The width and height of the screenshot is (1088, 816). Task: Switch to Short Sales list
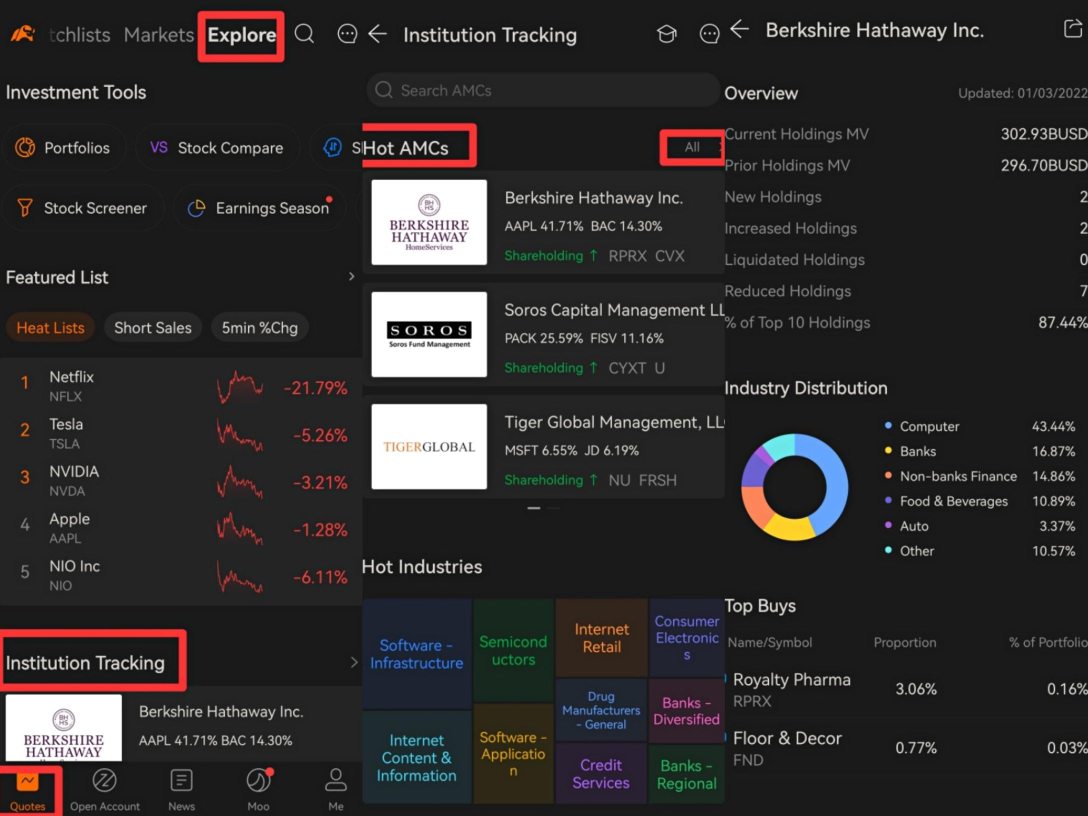pyautogui.click(x=153, y=328)
